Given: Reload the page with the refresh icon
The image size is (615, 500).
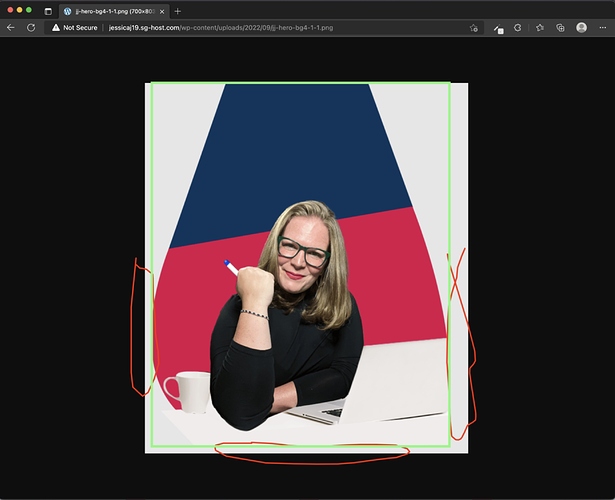Looking at the screenshot, I should (x=31, y=28).
